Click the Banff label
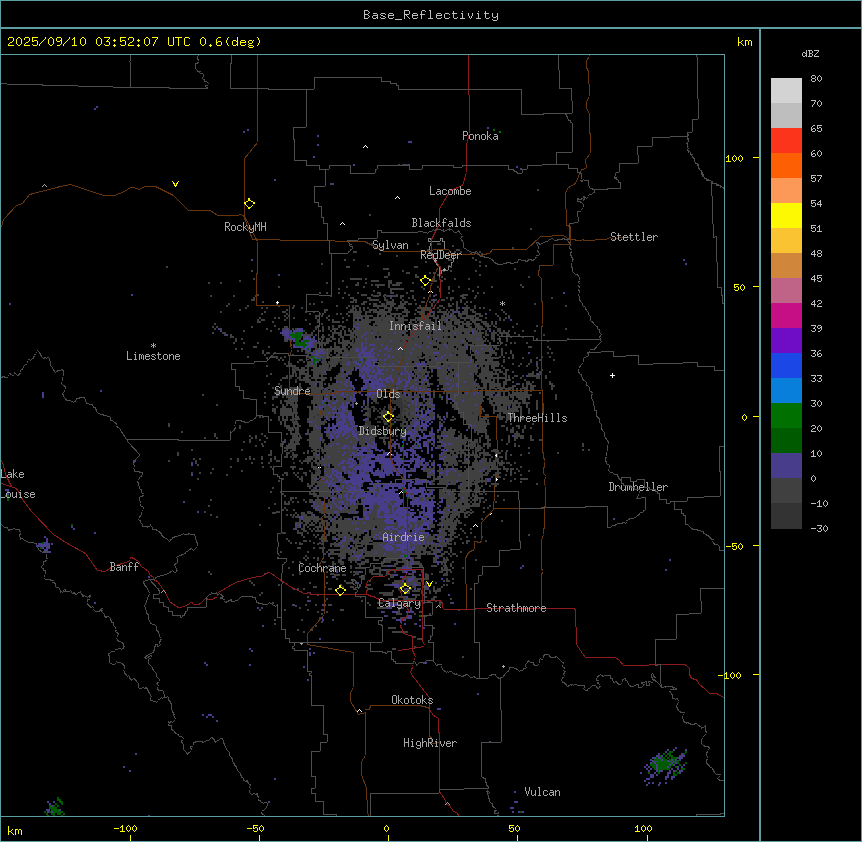 [x=124, y=567]
